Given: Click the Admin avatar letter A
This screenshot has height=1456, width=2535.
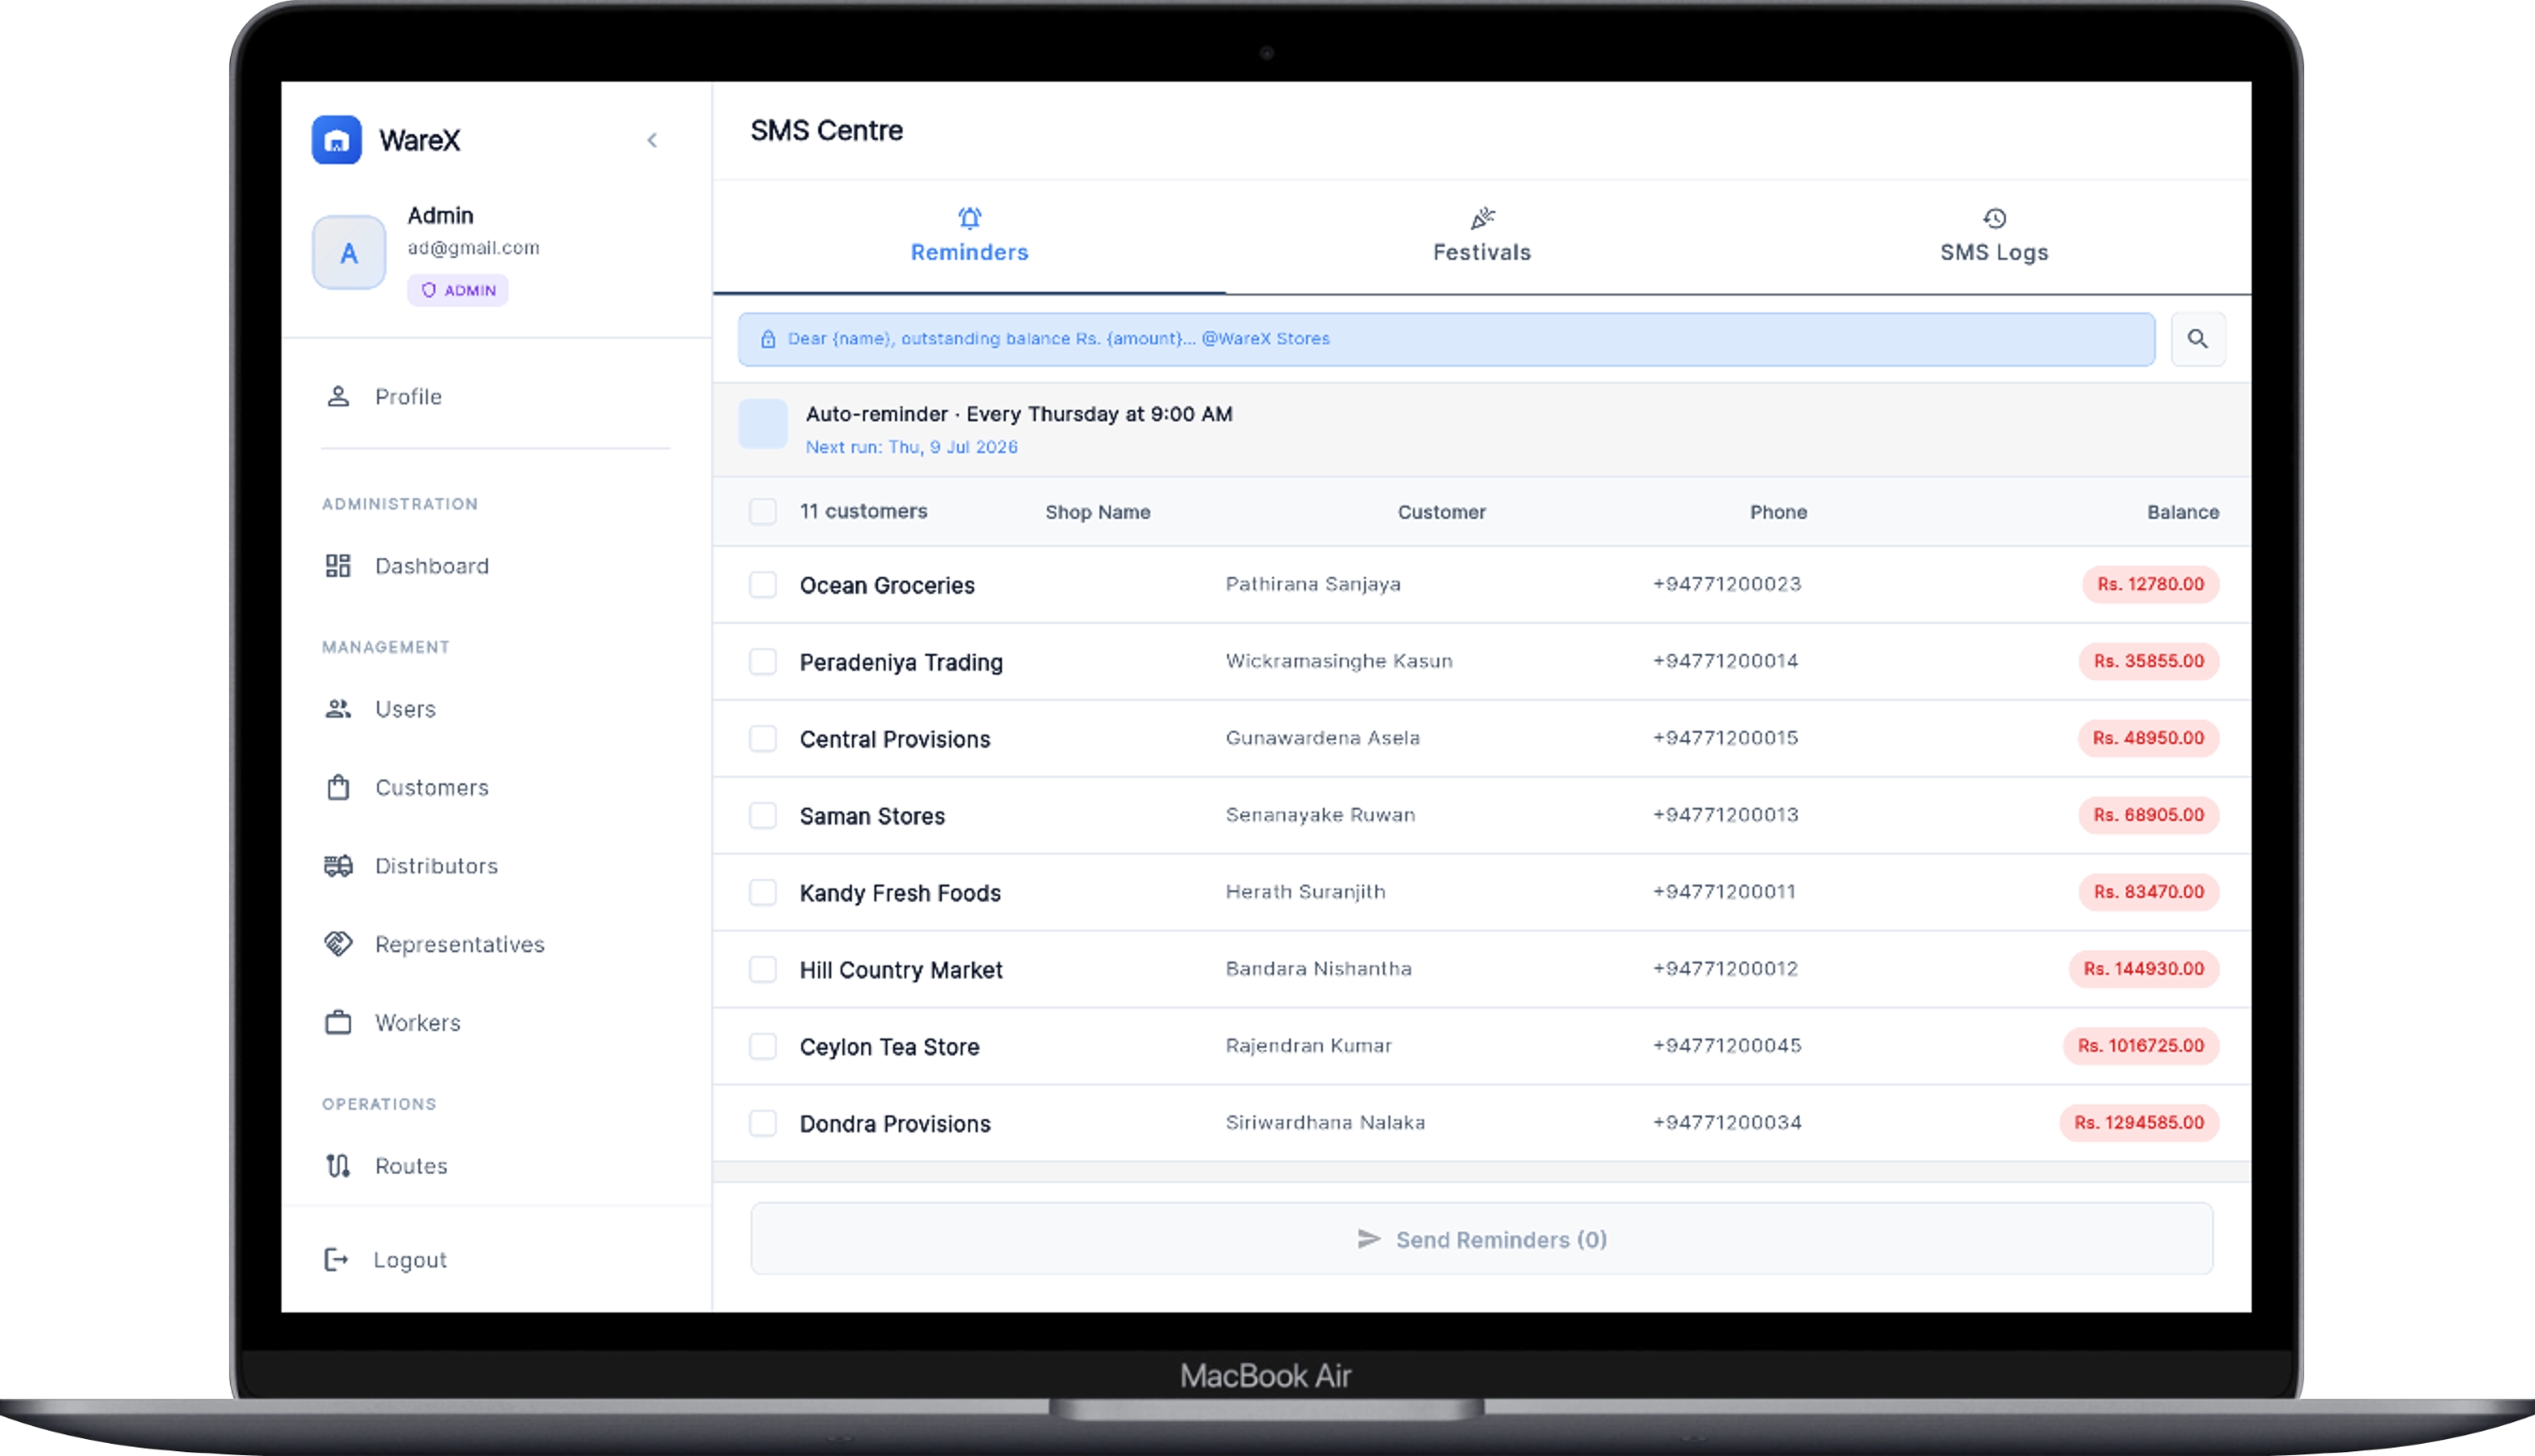Looking at the screenshot, I should click(x=349, y=253).
